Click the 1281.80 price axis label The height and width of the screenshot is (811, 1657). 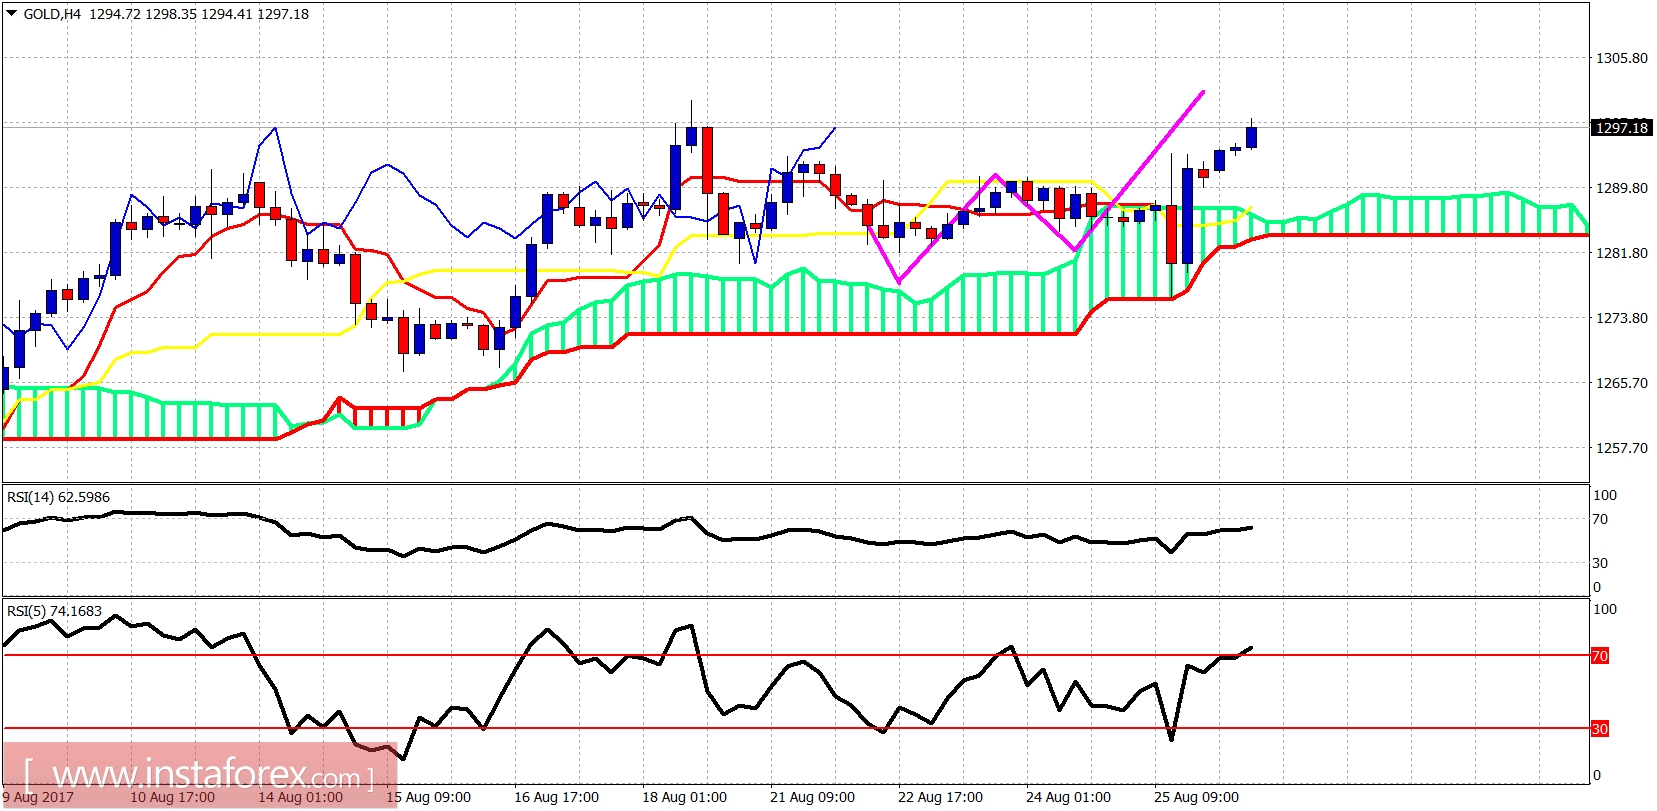1621,253
